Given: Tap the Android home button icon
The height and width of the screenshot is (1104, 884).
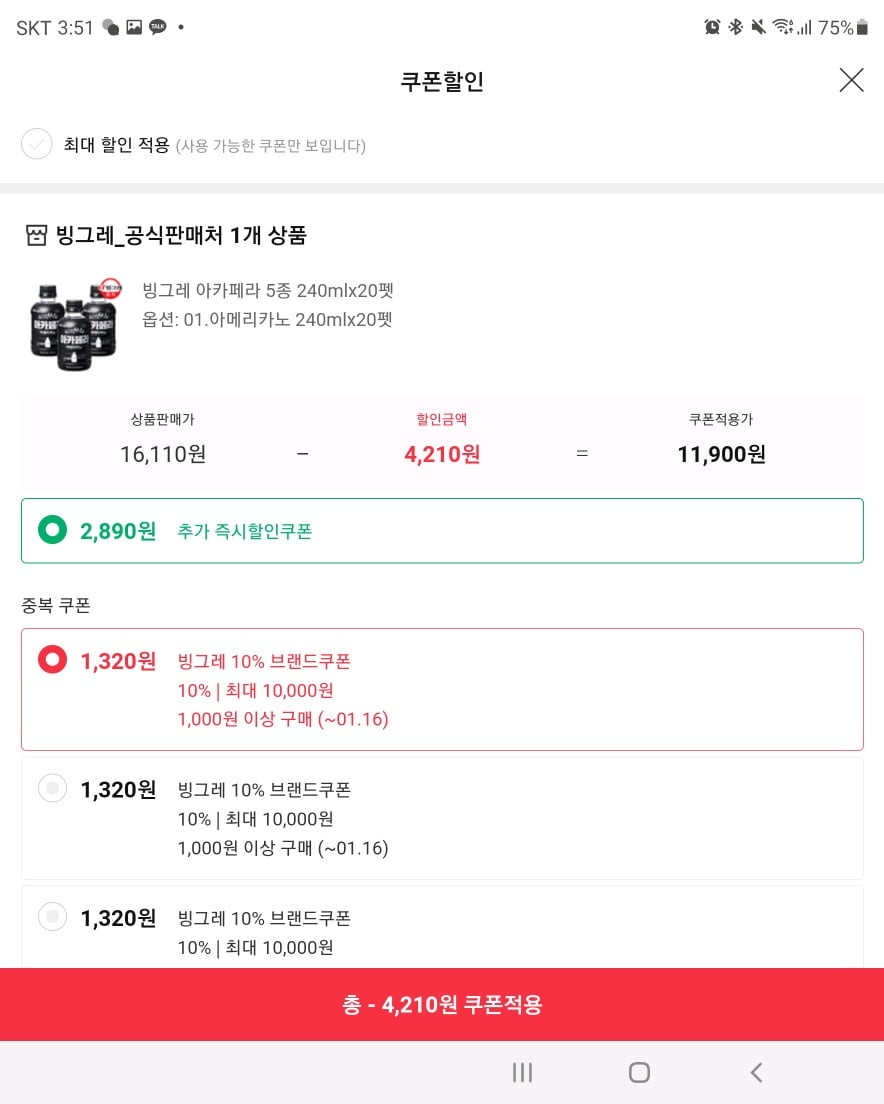Looking at the screenshot, I should tap(639, 1072).
